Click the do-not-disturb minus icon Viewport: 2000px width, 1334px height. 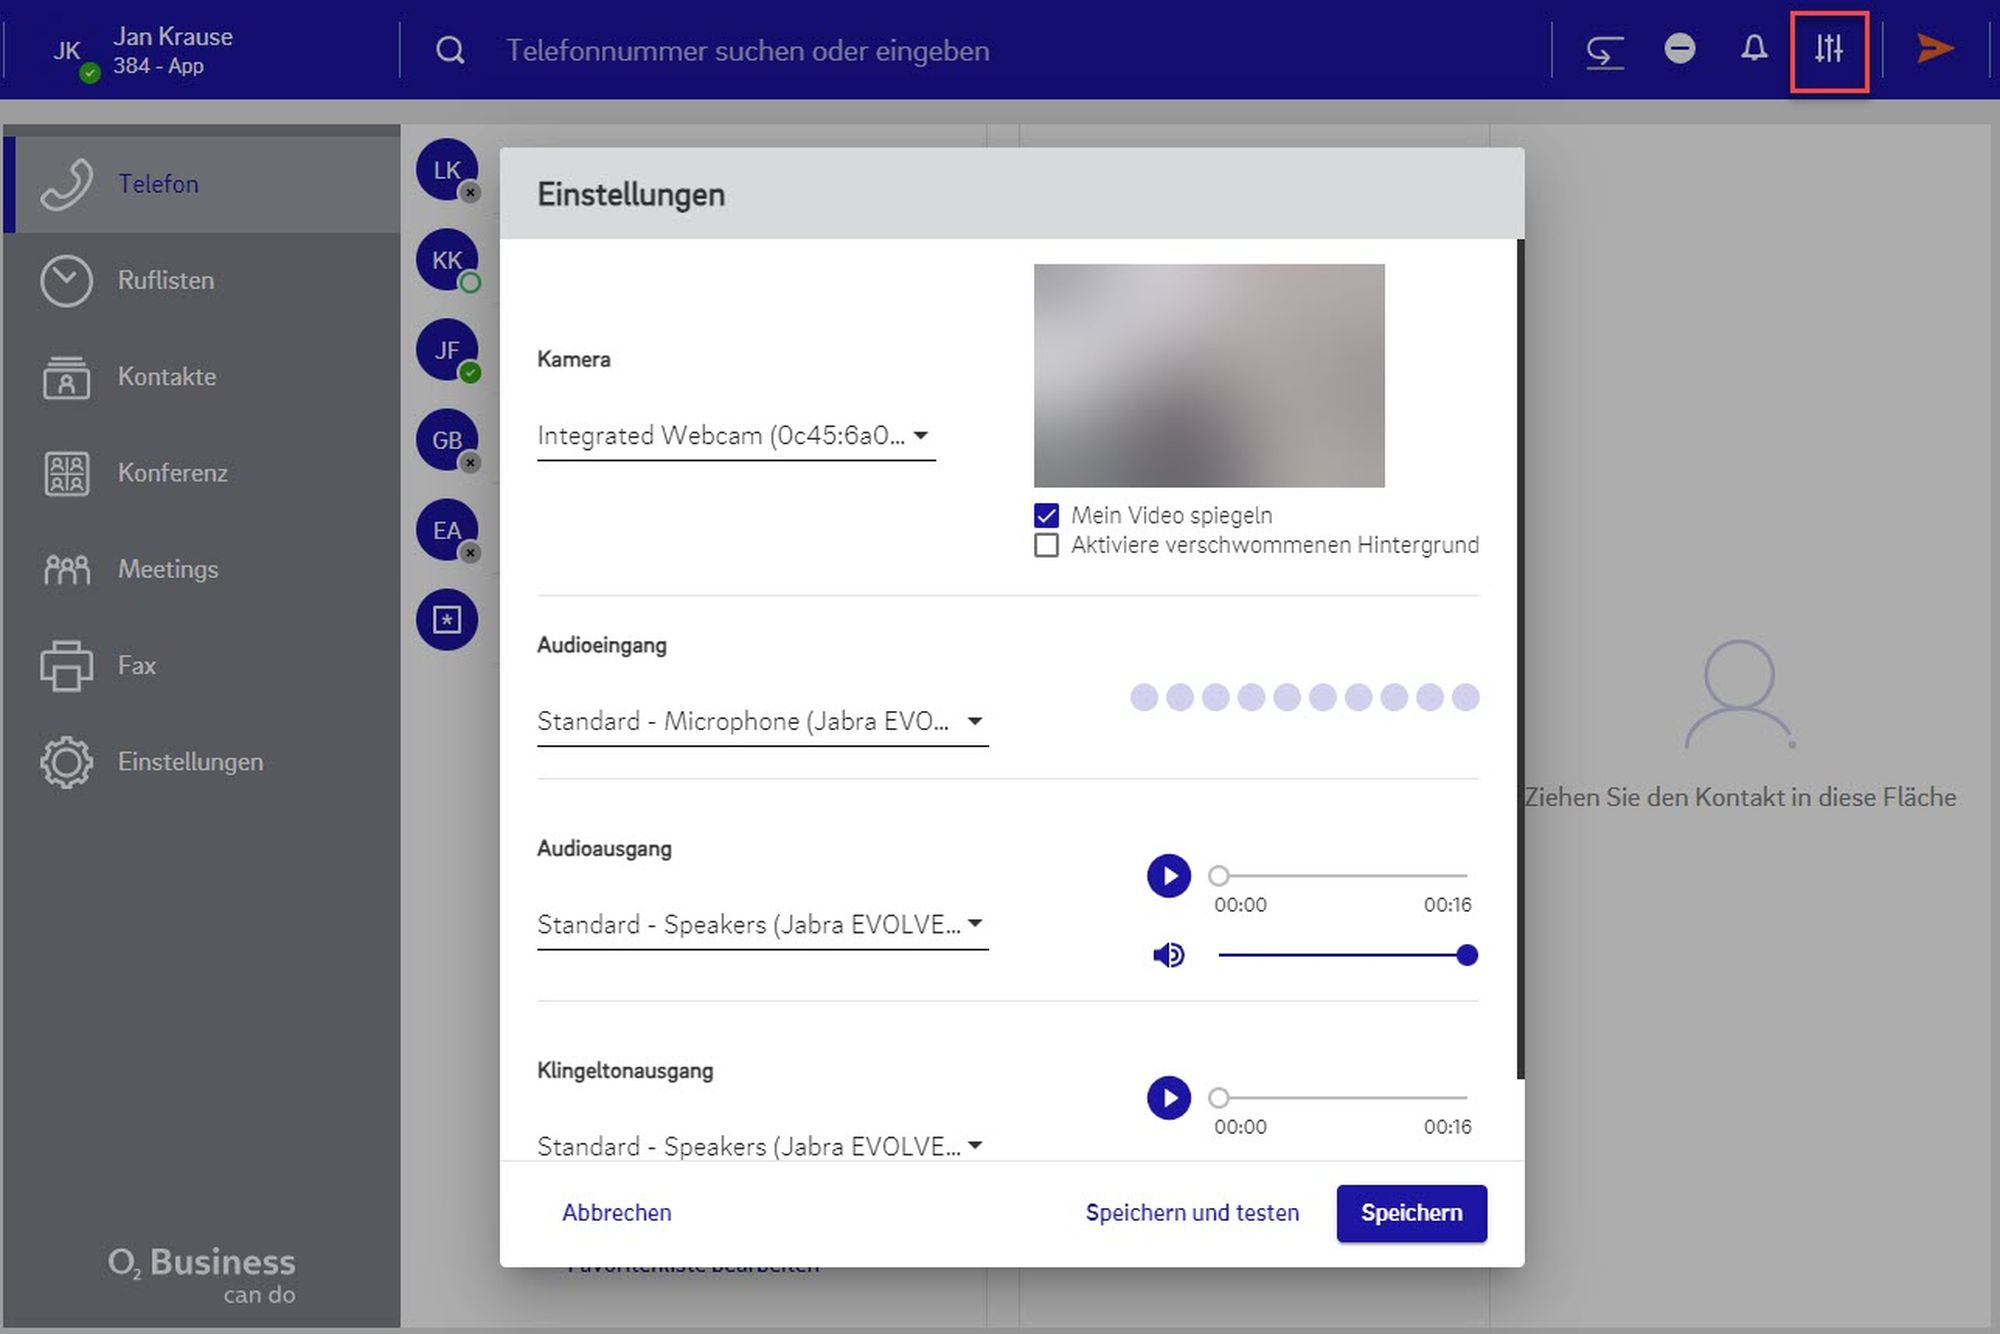(x=1680, y=49)
